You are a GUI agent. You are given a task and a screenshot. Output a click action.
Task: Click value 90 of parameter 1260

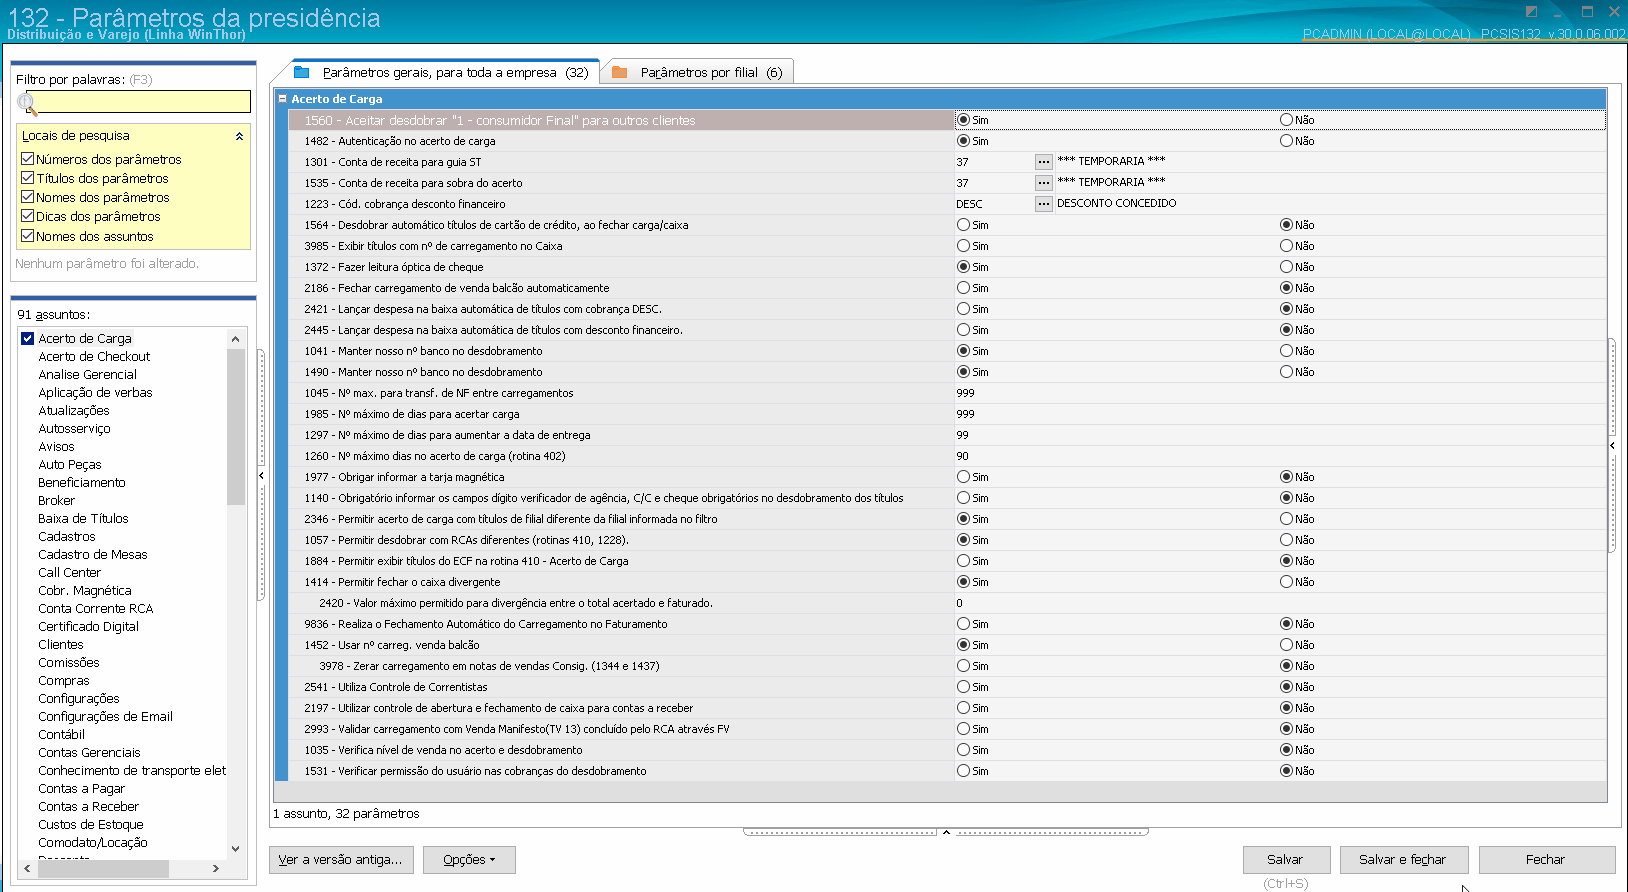[x=962, y=456]
